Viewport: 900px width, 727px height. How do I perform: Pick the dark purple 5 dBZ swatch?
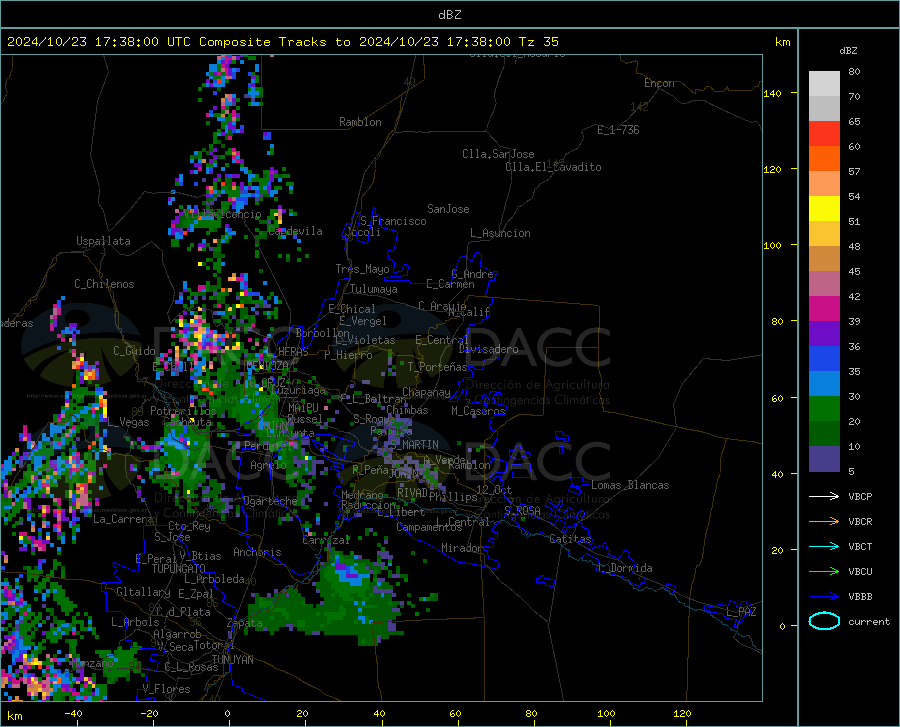(x=824, y=459)
